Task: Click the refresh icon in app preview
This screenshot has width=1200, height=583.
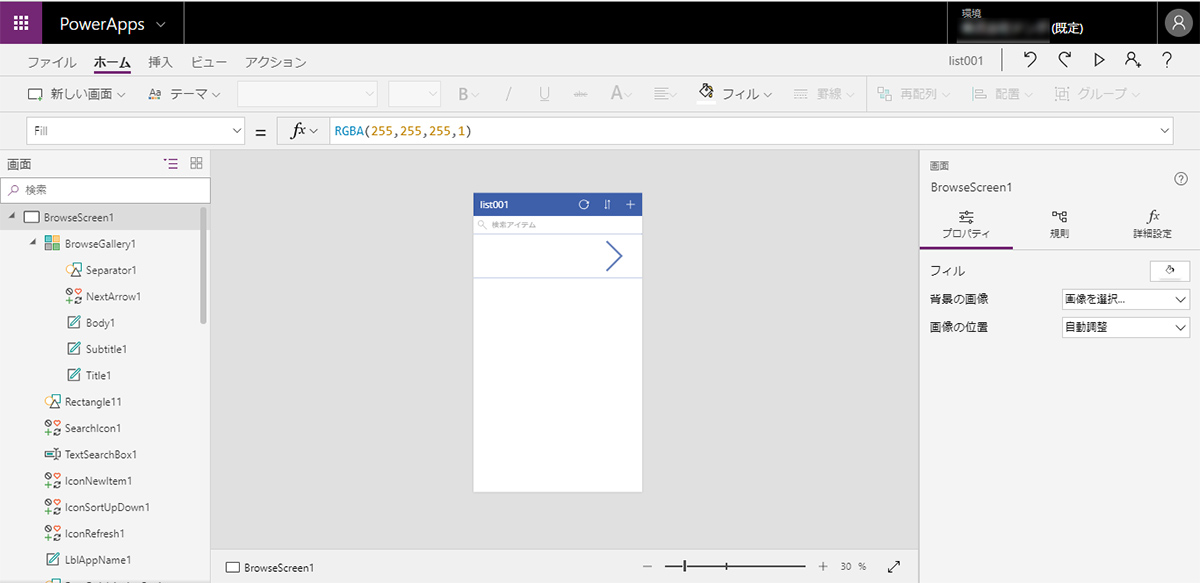Action: click(584, 204)
